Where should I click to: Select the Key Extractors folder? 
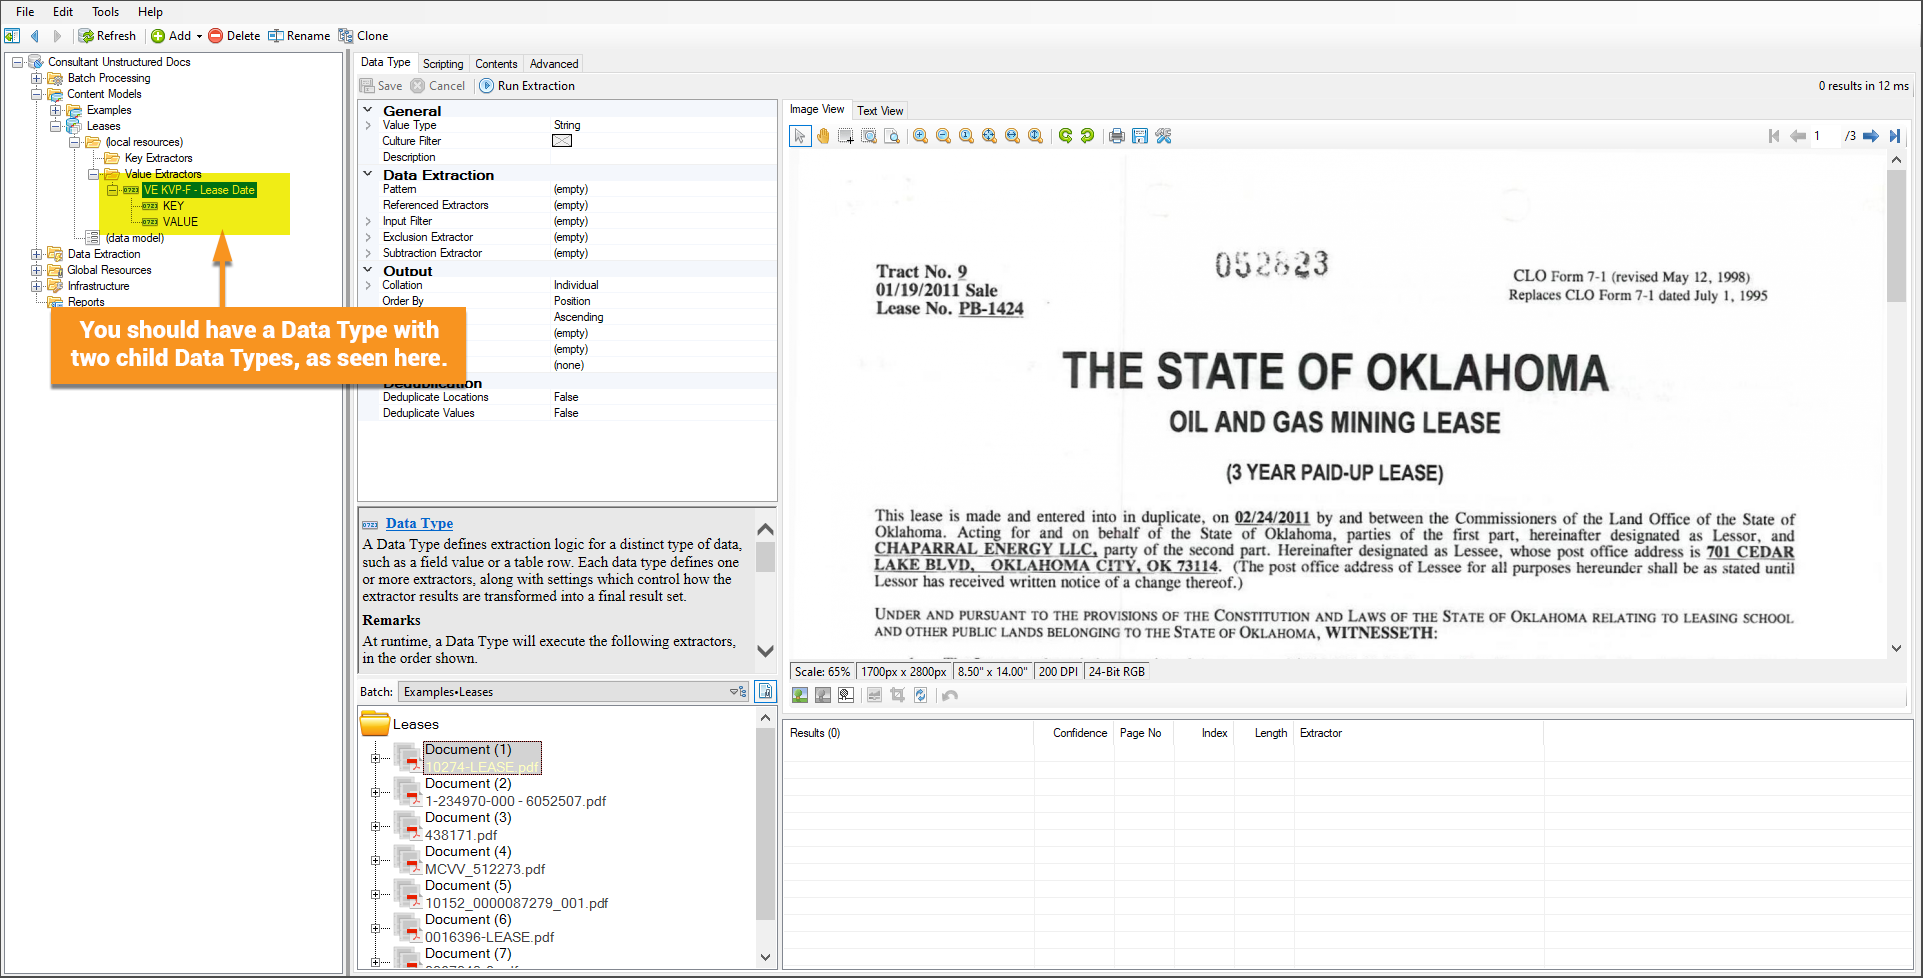pyautogui.click(x=158, y=158)
